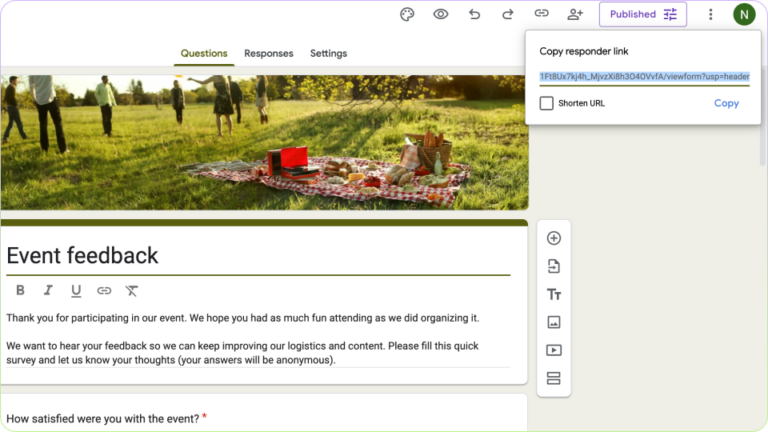
Task: Open the customize theme palette
Action: pos(407,14)
